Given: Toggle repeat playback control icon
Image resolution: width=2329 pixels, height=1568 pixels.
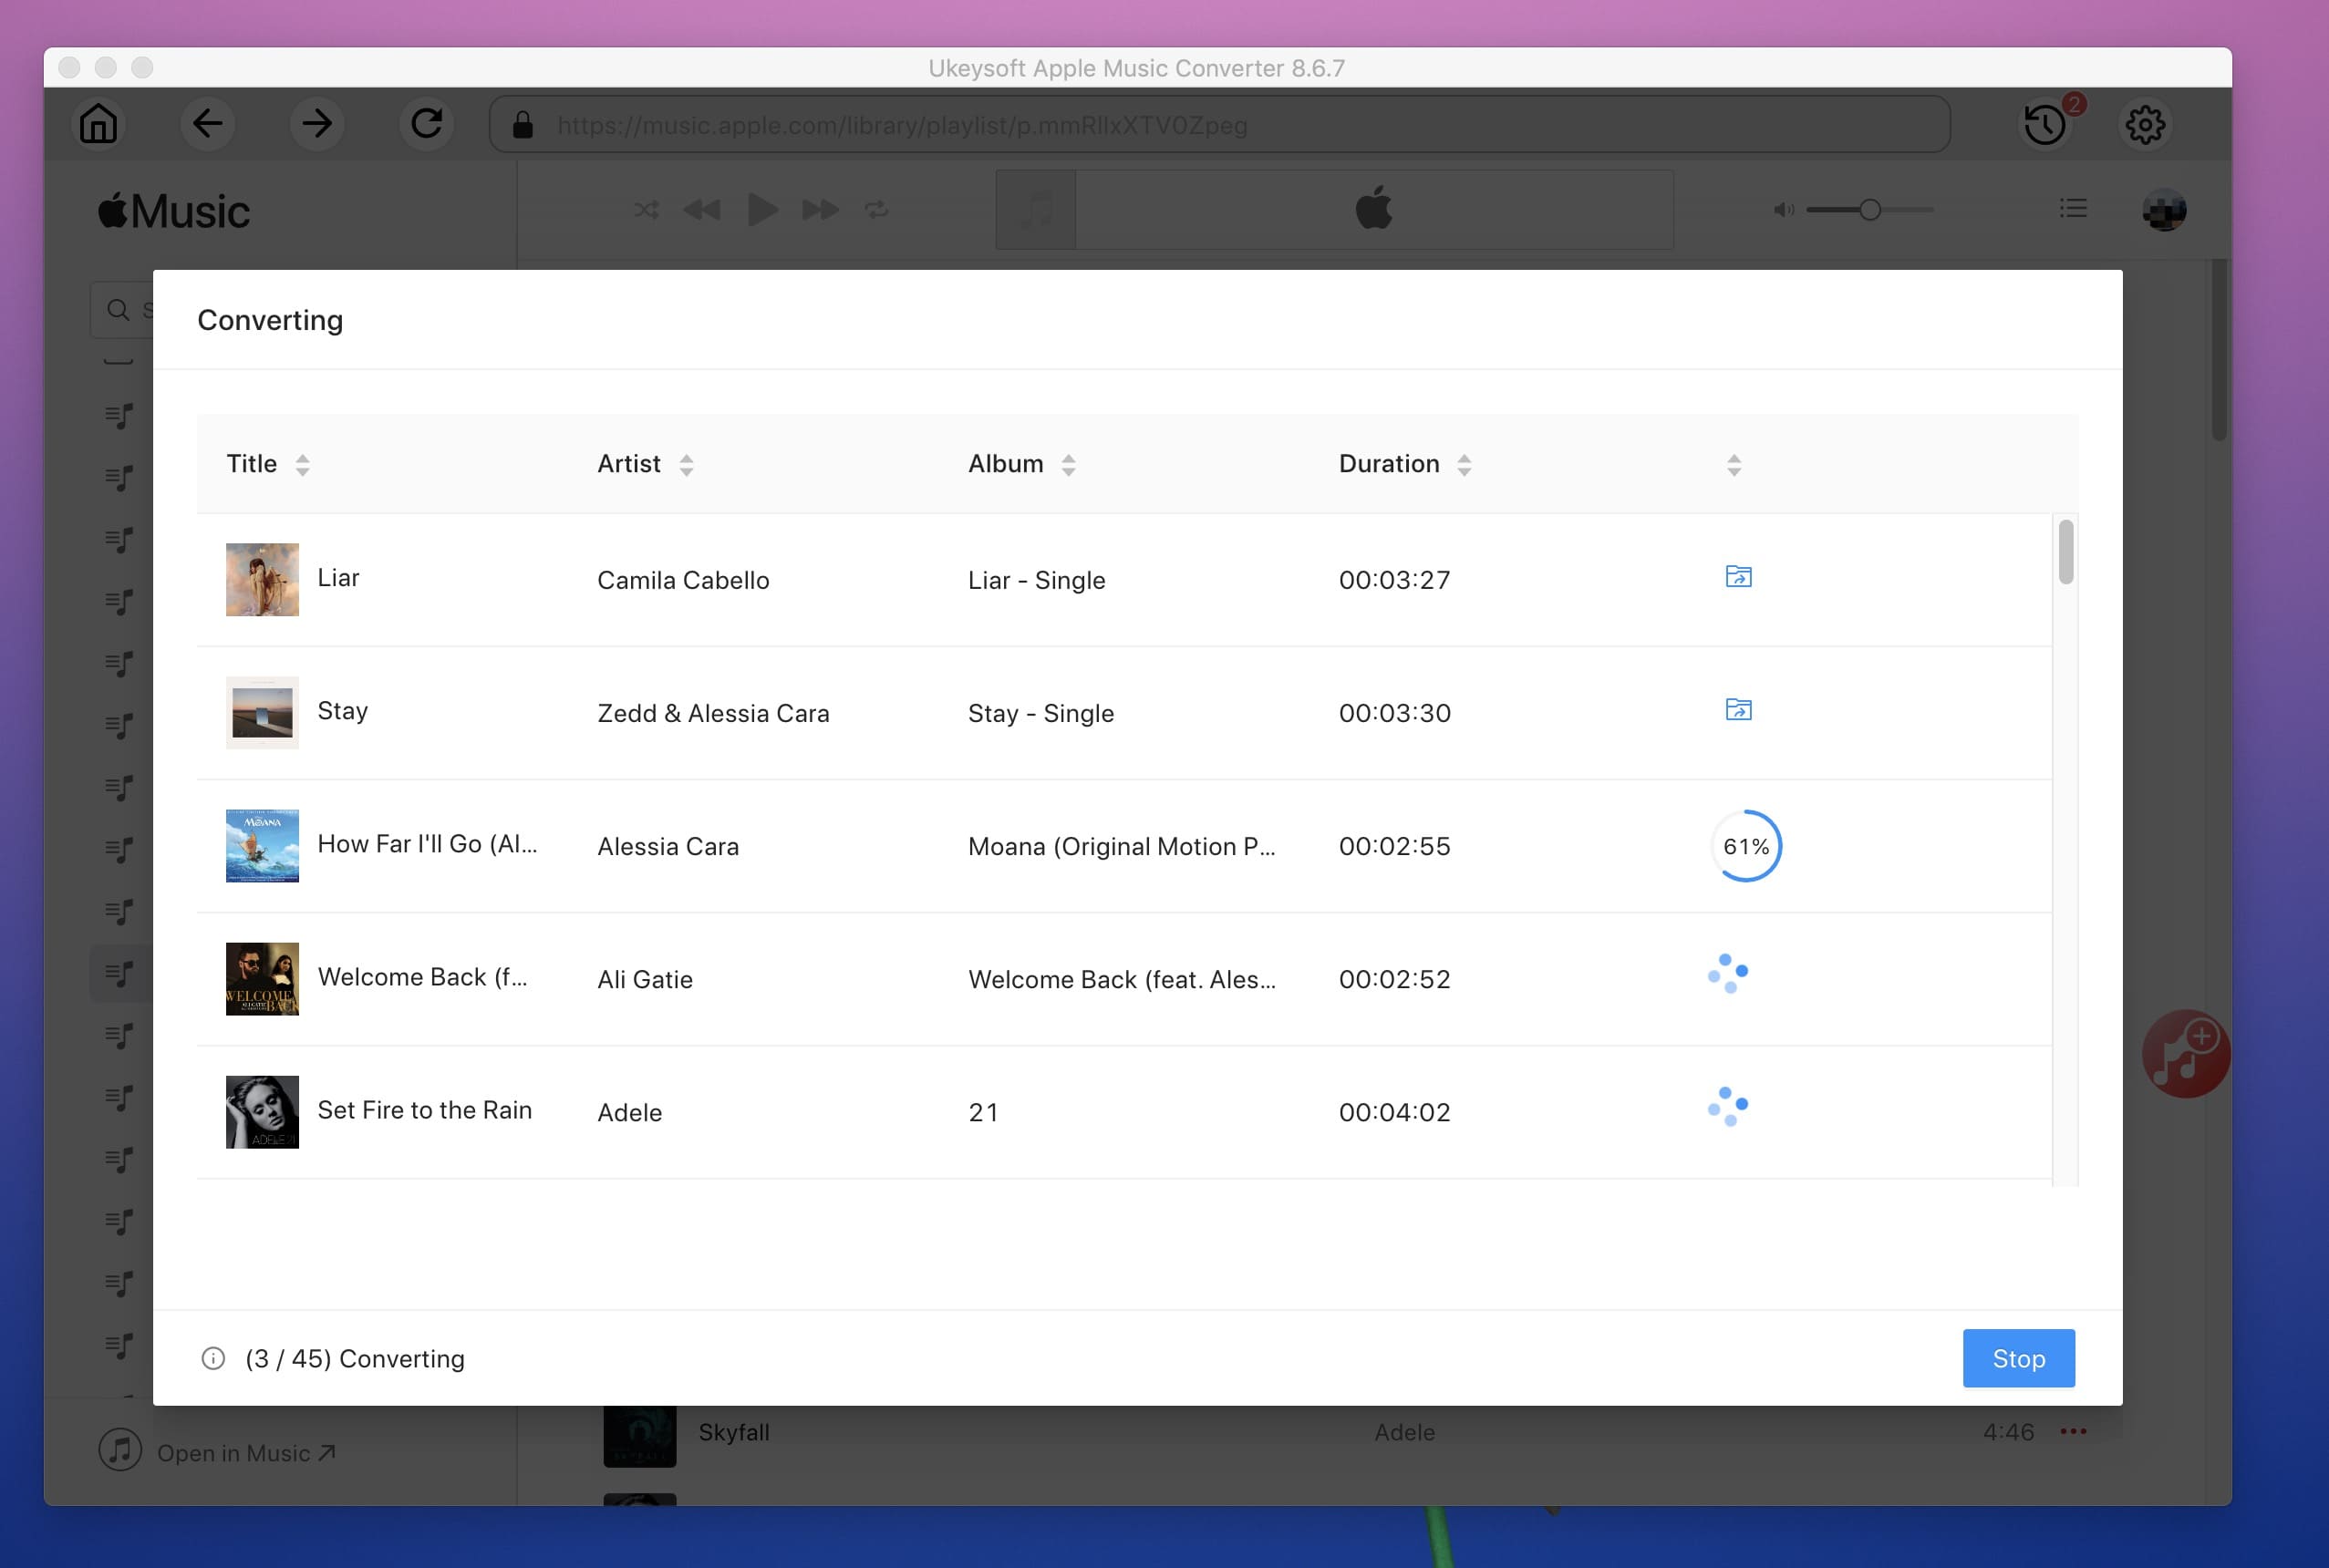Looking at the screenshot, I should 876,210.
